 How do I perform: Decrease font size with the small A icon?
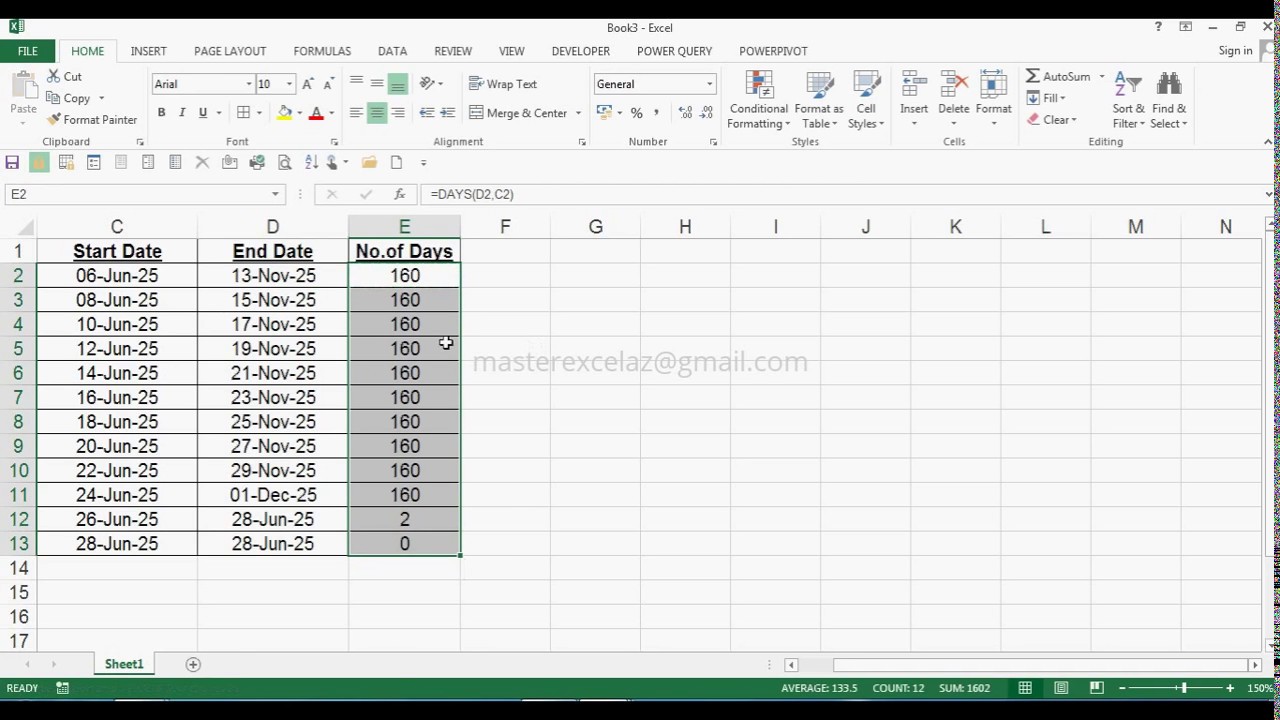[329, 84]
